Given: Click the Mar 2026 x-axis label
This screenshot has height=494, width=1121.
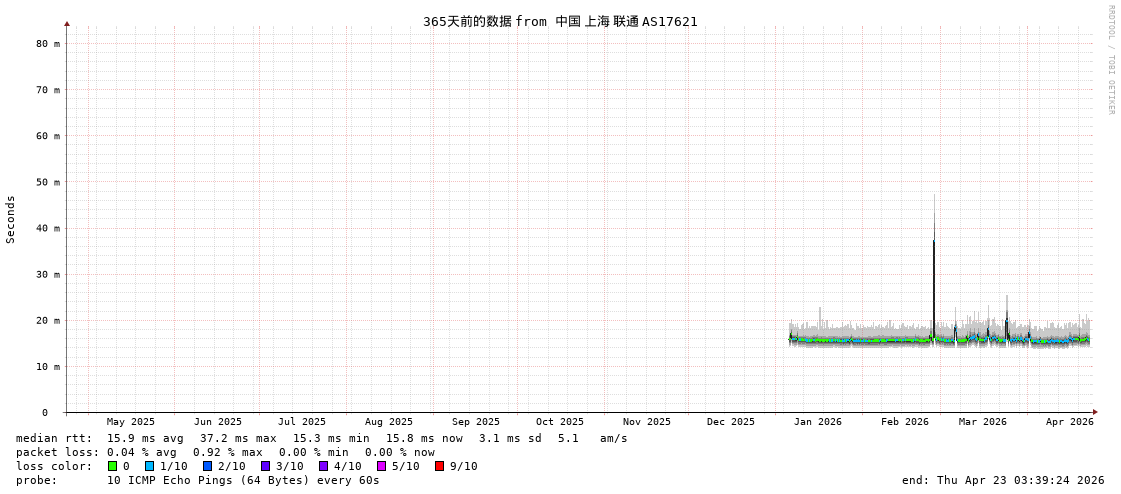Looking at the screenshot, I should [x=982, y=422].
